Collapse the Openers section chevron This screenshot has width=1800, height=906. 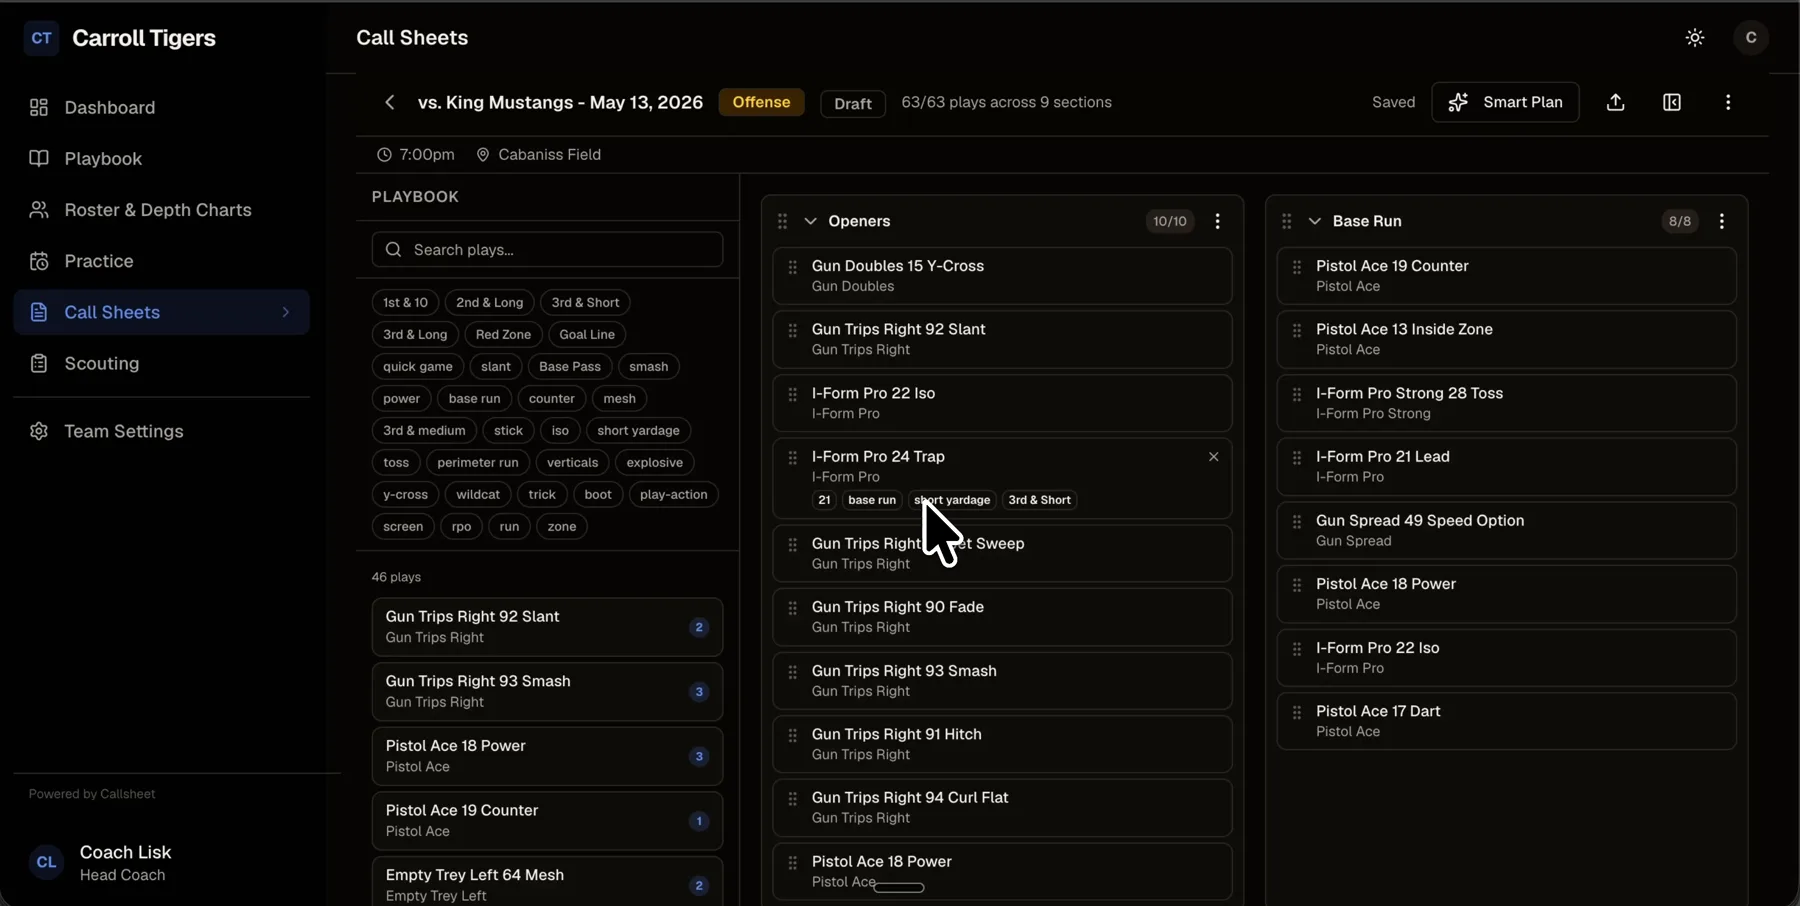(810, 221)
